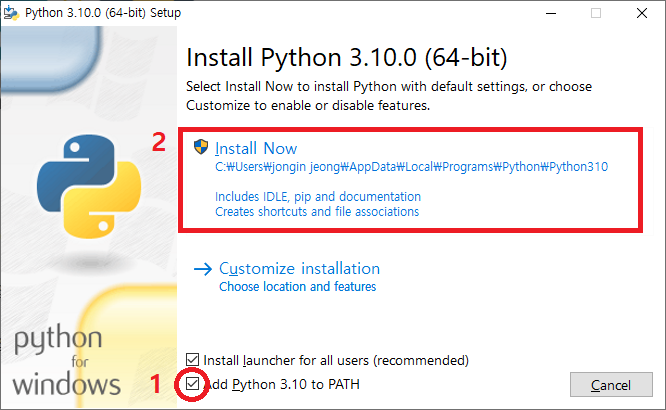This screenshot has width=666, height=410.
Task: Minimize the Python Setup window
Action: point(551,13)
